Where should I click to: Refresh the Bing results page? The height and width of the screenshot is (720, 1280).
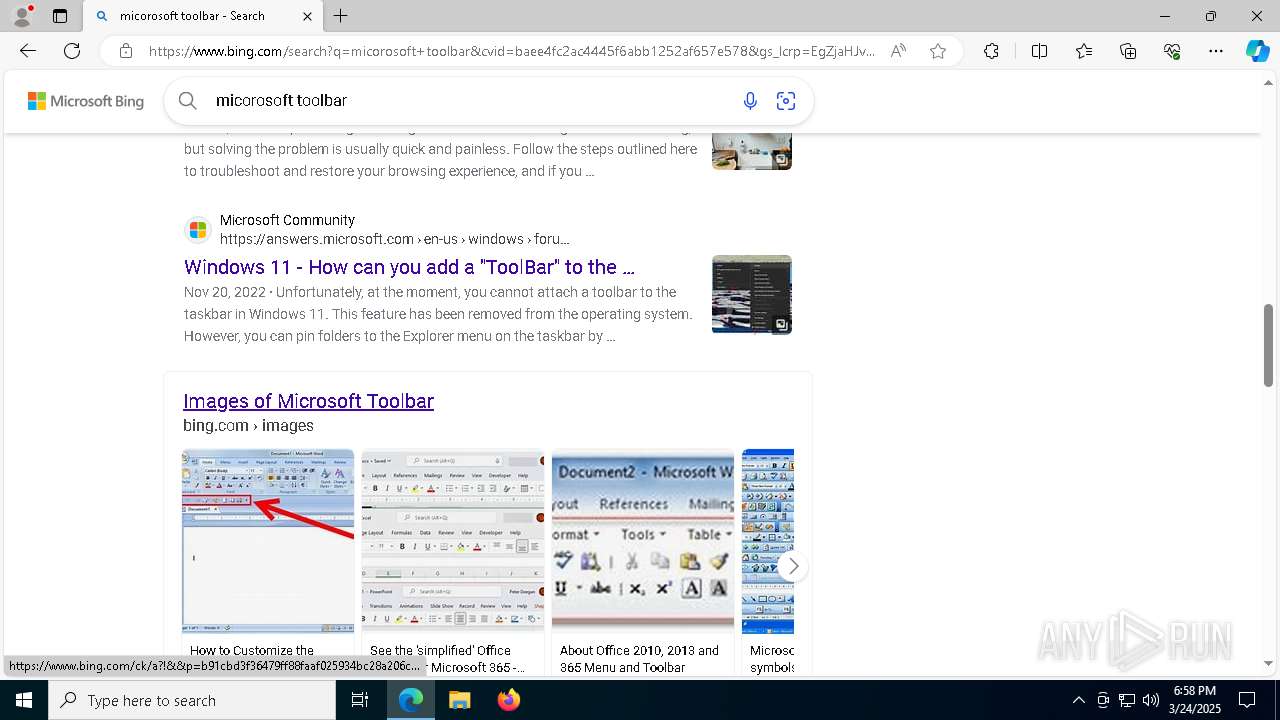72,51
